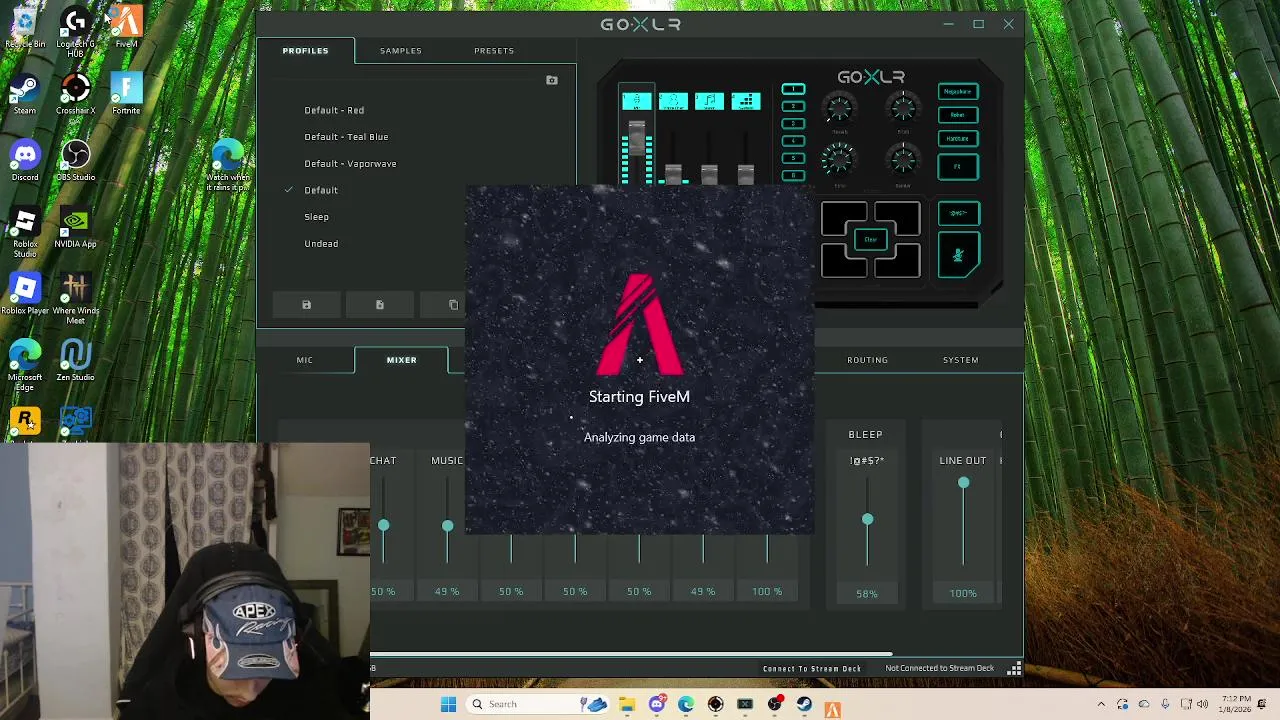Select the Music channel screen on GoXLR device
The image size is (1280, 720).
(x=709, y=101)
